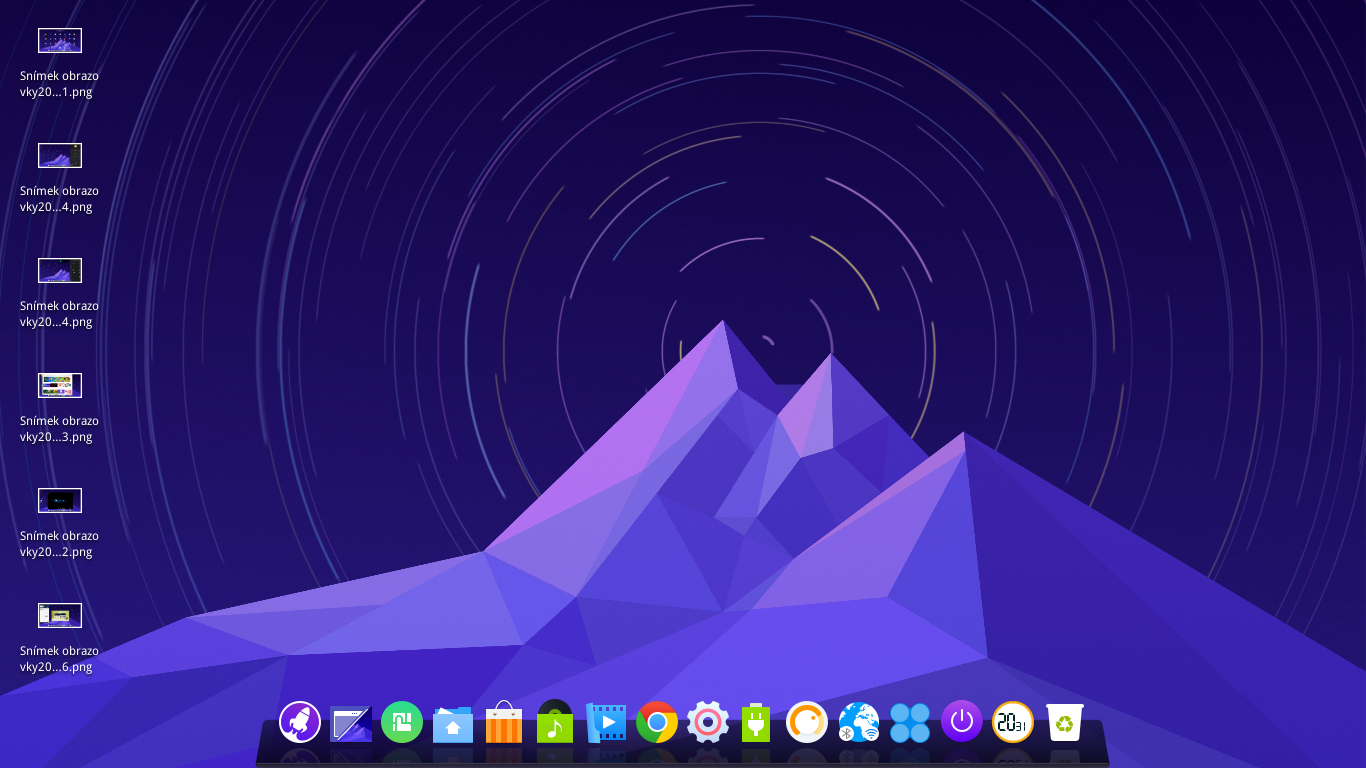Image resolution: width=1366 pixels, height=768 pixels.
Task: Select desktop file ending in 3.png
Action: tap(60, 407)
